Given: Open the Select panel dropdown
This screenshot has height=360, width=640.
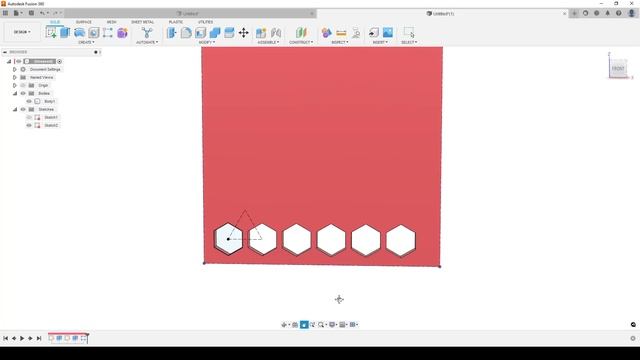Looking at the screenshot, I should tap(409, 42).
